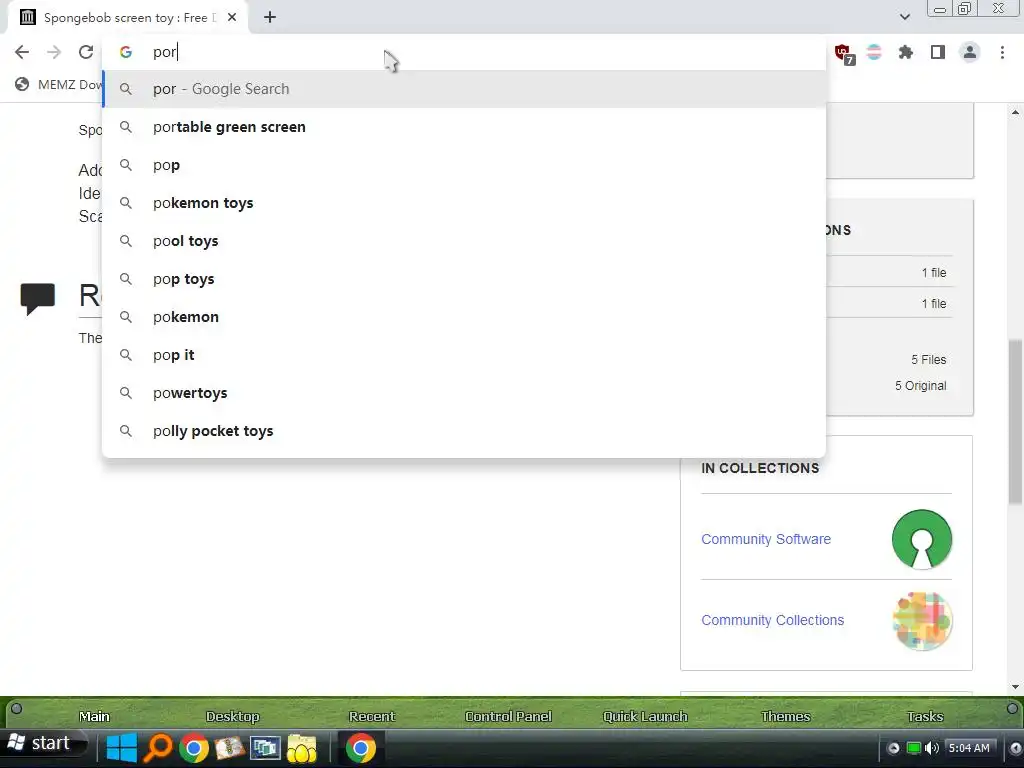This screenshot has height=768, width=1024.
Task: Open a new tab with plus button
Action: point(270,18)
